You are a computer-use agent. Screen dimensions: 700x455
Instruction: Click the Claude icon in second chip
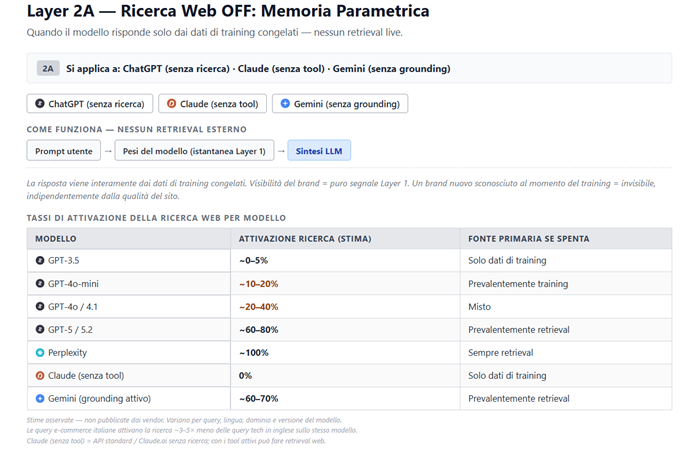[171, 104]
